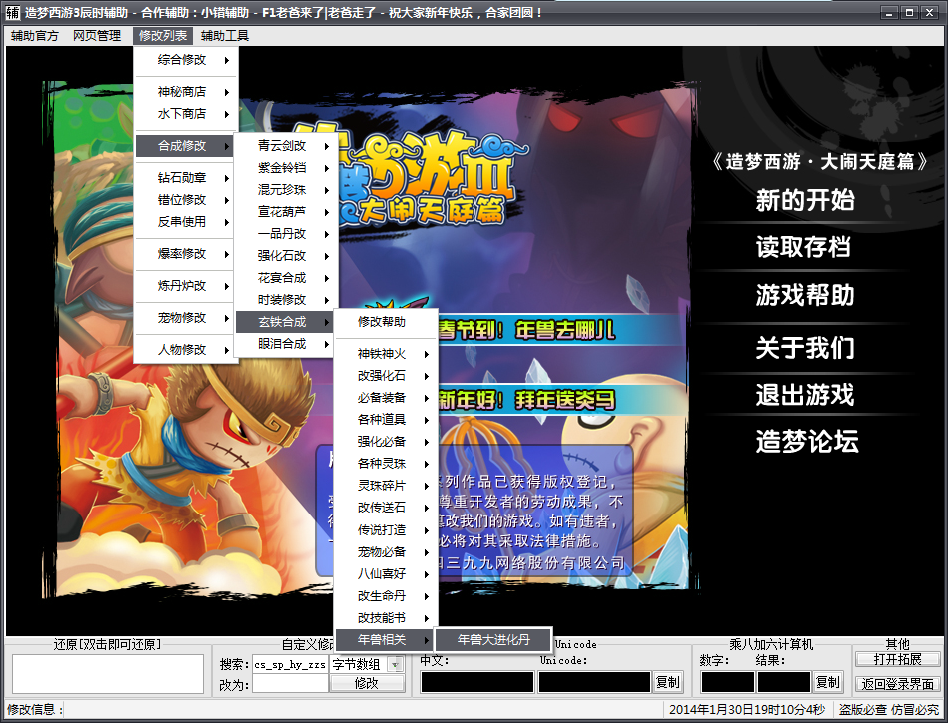Image resolution: width=948 pixels, height=723 pixels.
Task: Open the 辅助官方 menu
Action: coord(35,36)
